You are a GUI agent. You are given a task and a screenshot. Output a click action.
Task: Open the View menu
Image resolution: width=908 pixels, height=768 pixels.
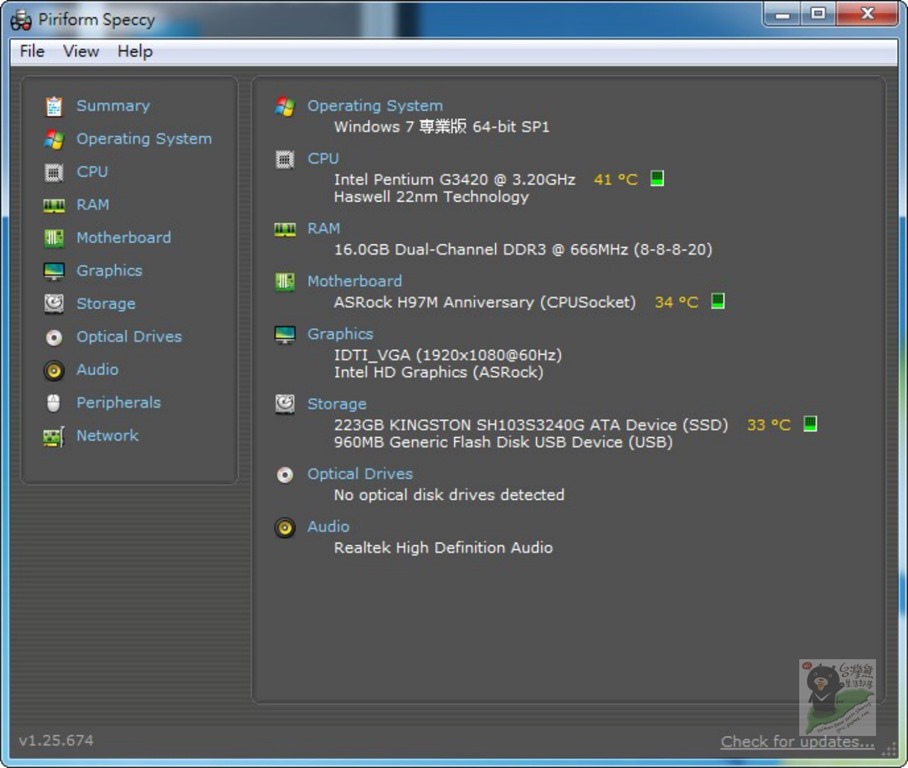(x=81, y=52)
